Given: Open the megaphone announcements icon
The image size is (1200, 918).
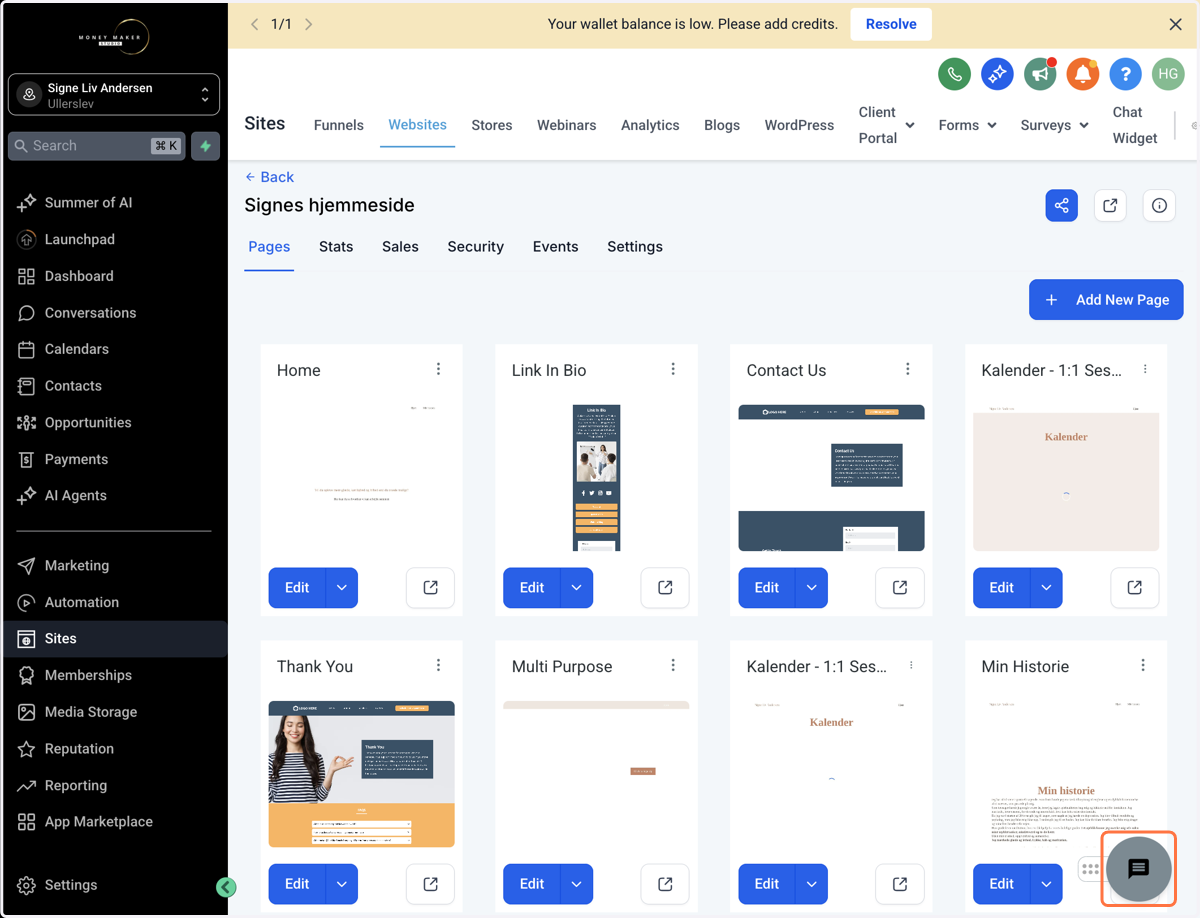Looking at the screenshot, I should tap(1040, 74).
